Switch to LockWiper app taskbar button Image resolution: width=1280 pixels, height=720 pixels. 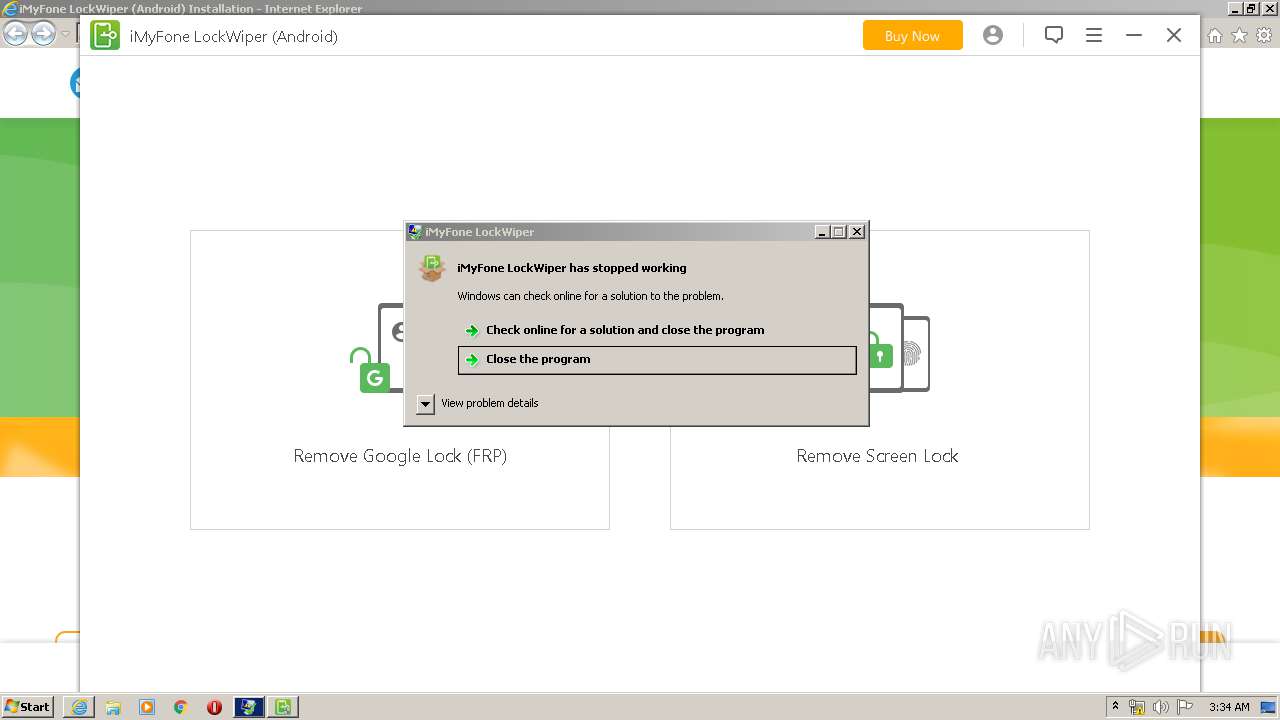[283, 707]
